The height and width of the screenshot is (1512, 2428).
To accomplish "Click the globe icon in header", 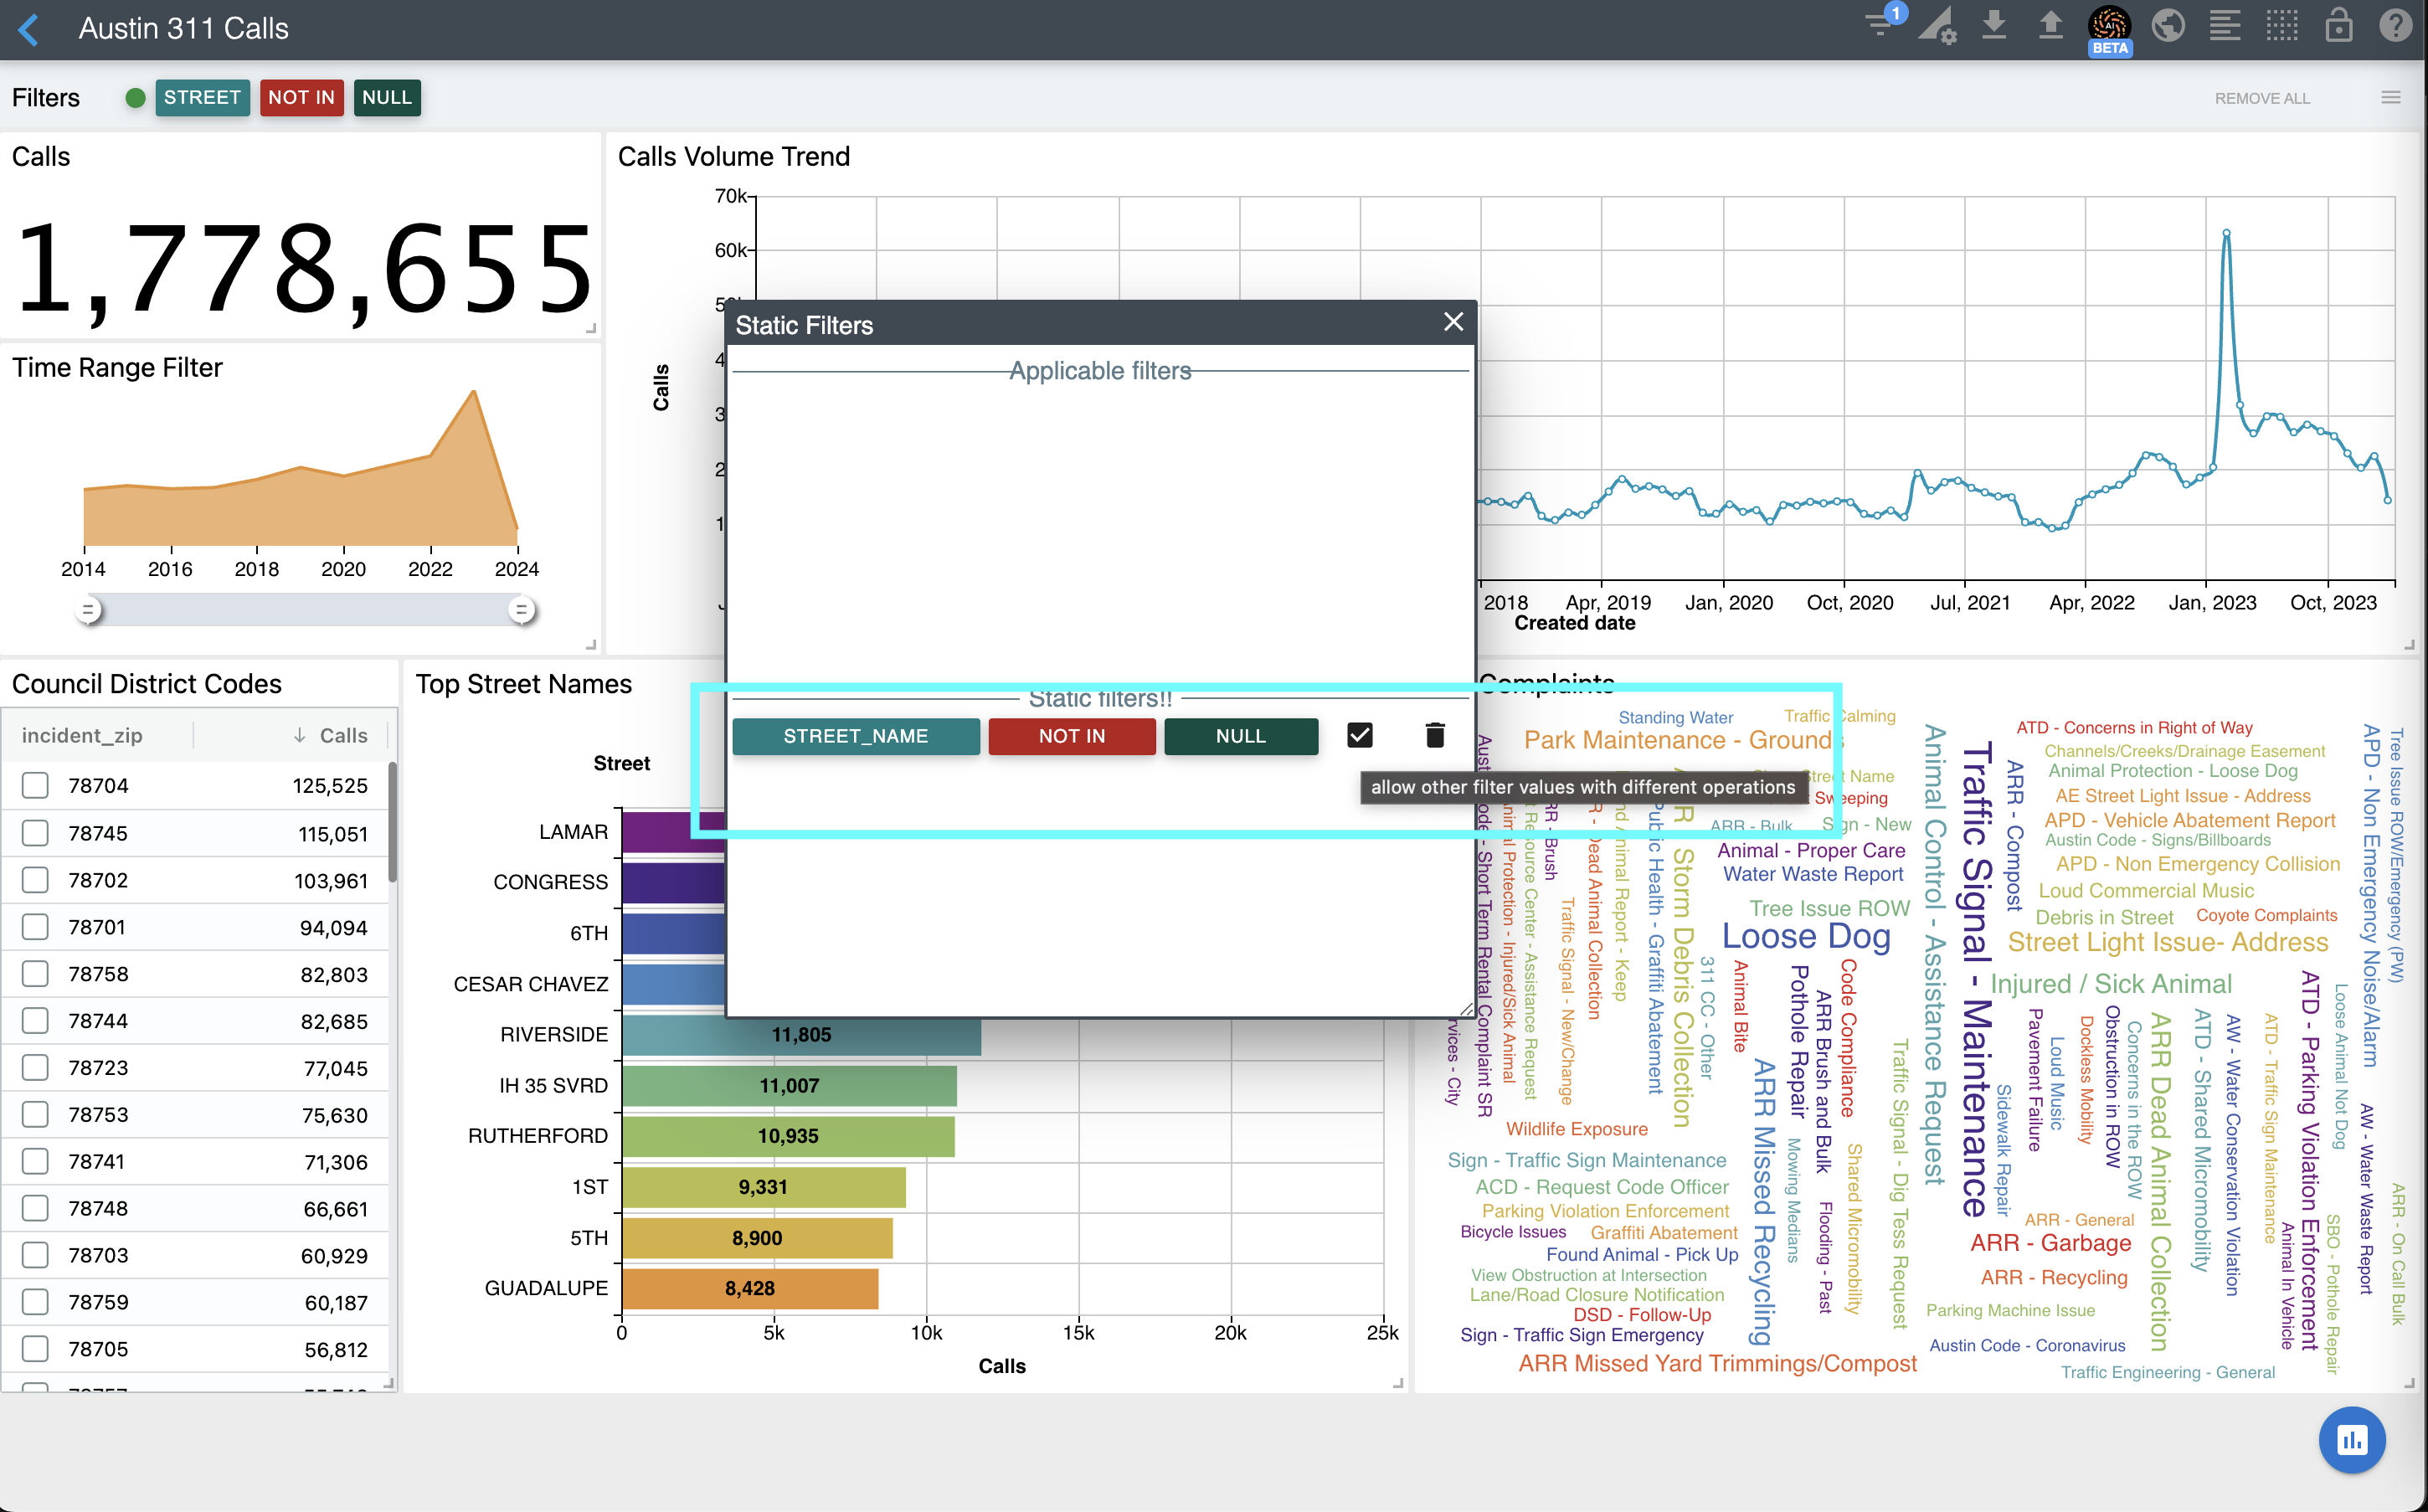I will tap(2167, 25).
